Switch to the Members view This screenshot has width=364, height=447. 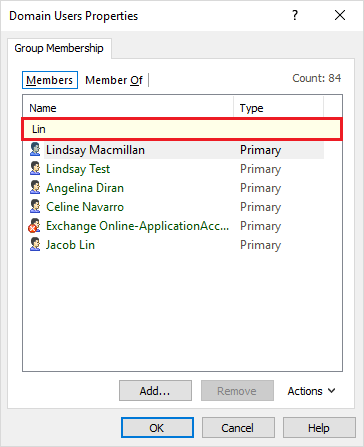(50, 80)
